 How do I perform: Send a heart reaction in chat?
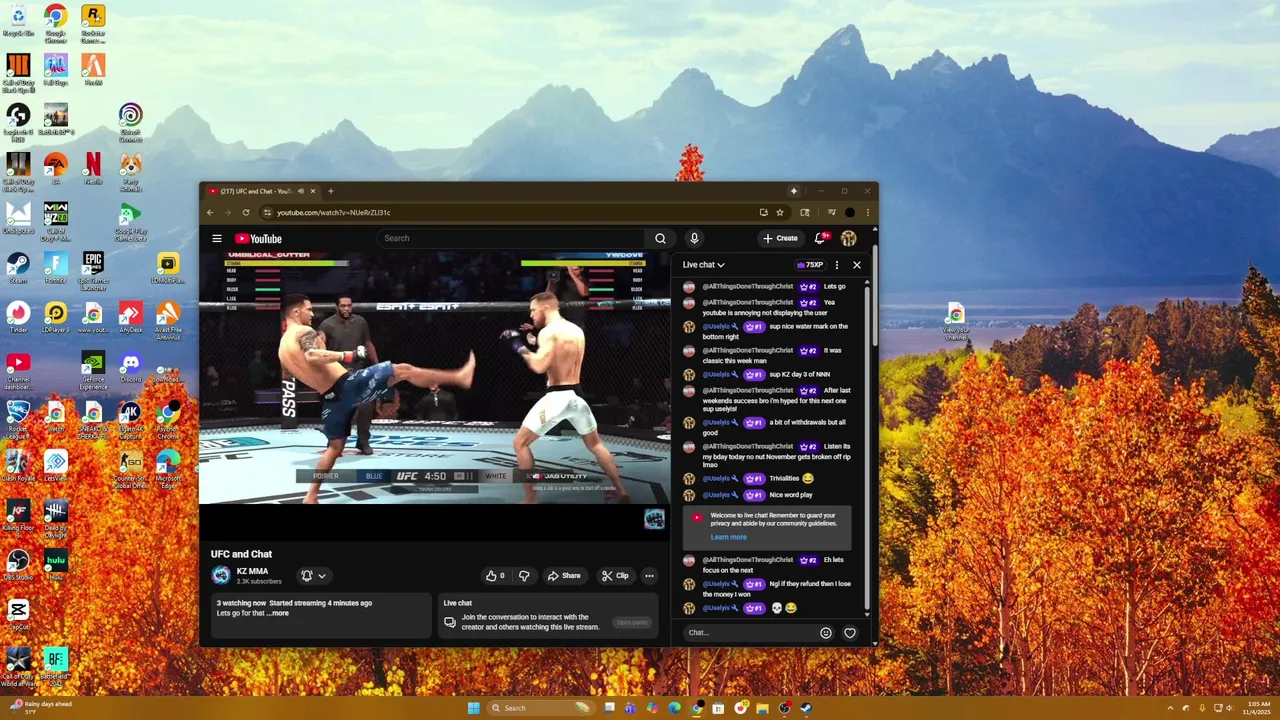(x=850, y=633)
